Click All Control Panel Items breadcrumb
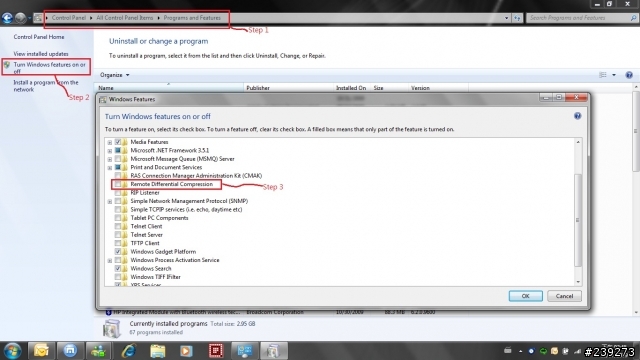Screen dimensions: 640x360 [125, 18]
